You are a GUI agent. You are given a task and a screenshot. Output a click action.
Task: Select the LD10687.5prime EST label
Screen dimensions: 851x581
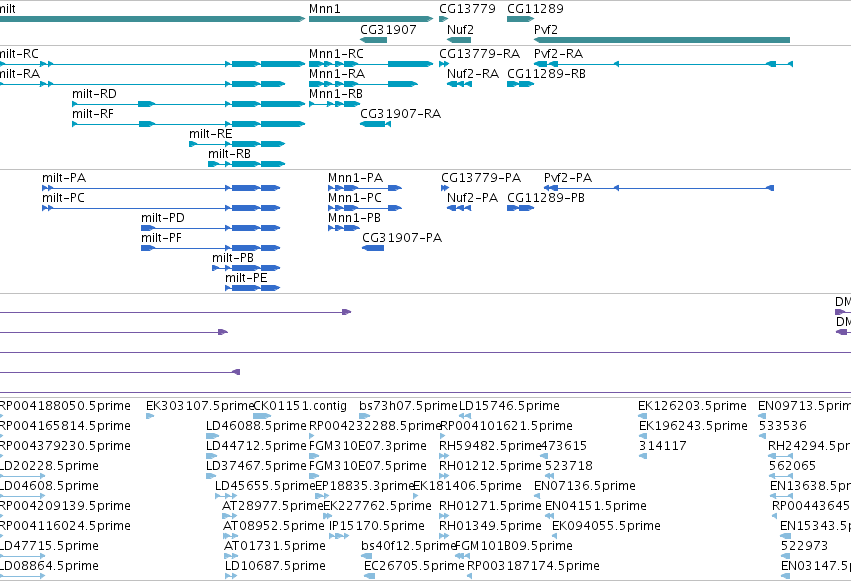(x=275, y=566)
